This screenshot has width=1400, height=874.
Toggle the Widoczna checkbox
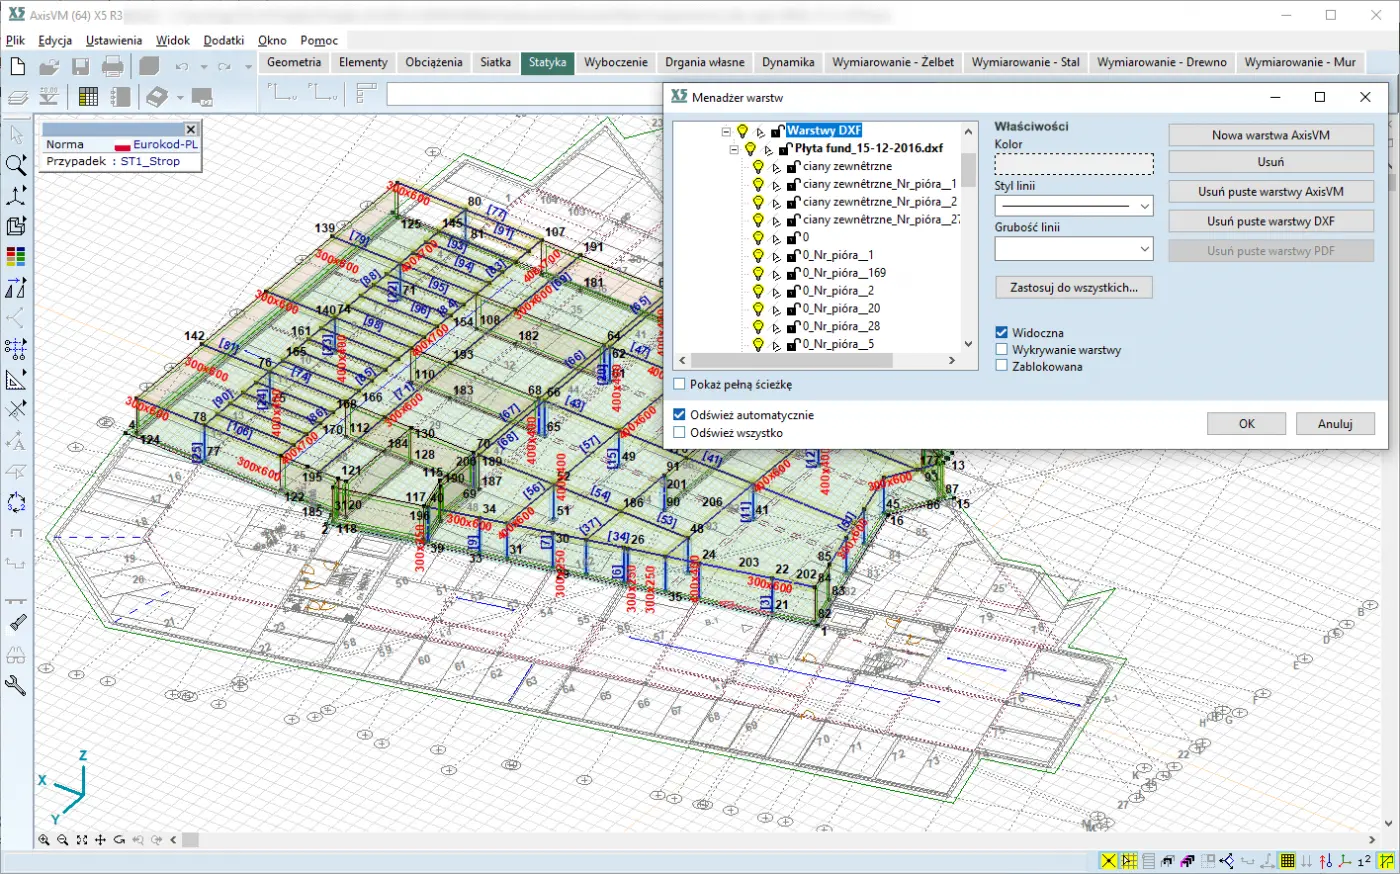pos(1001,333)
